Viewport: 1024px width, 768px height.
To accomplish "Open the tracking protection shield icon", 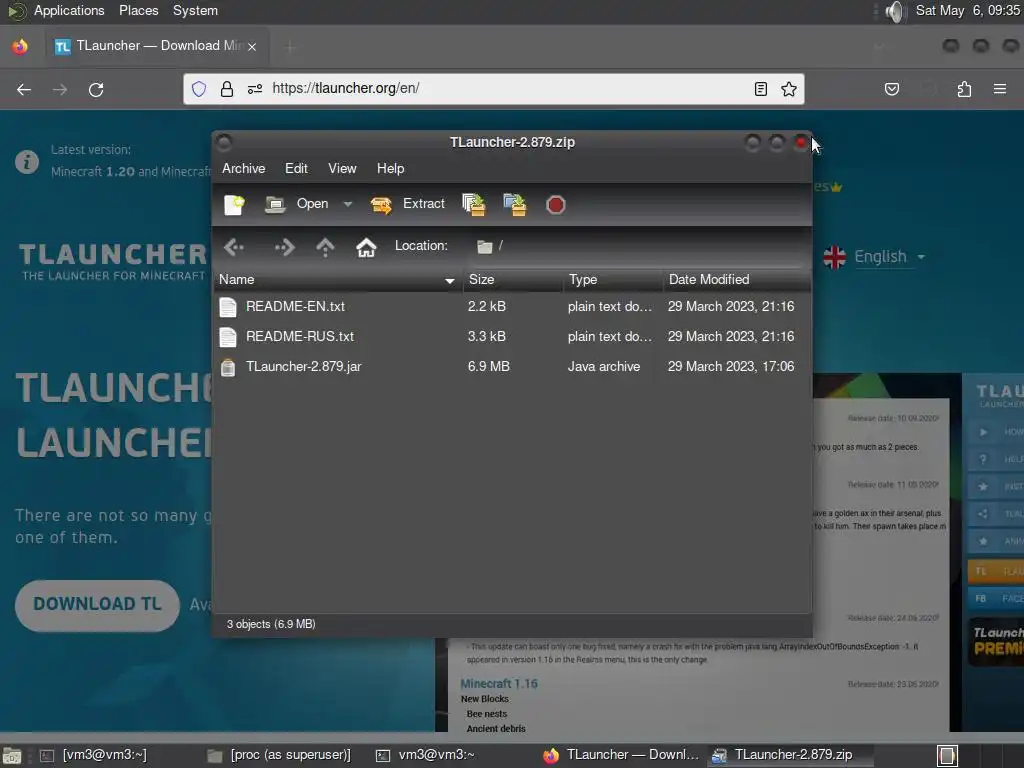I will tap(199, 89).
